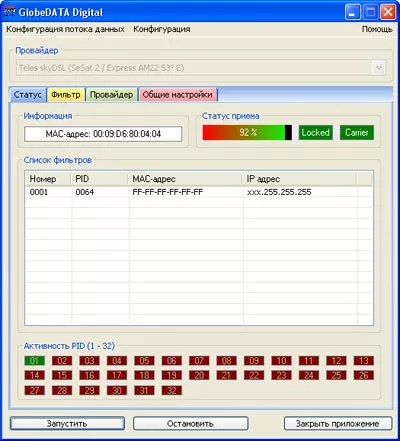Click PID activity indicator 01

(x=34, y=361)
